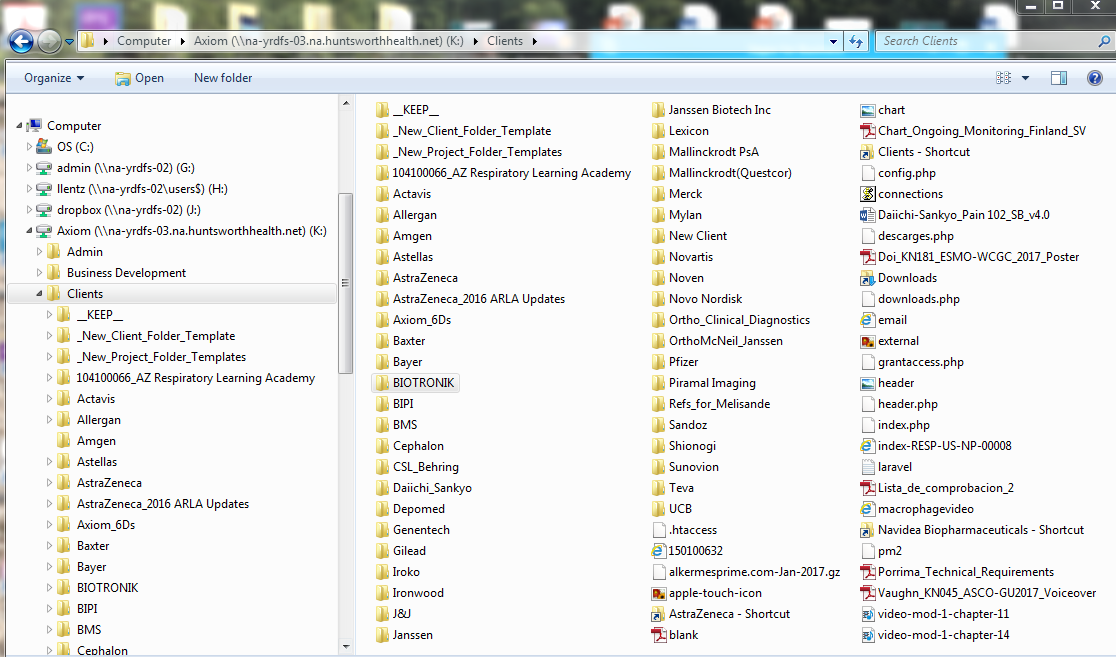1116x657 pixels.
Task: Select alkermesprime.com-Jan-2017.gz archive
Action: (x=746, y=572)
